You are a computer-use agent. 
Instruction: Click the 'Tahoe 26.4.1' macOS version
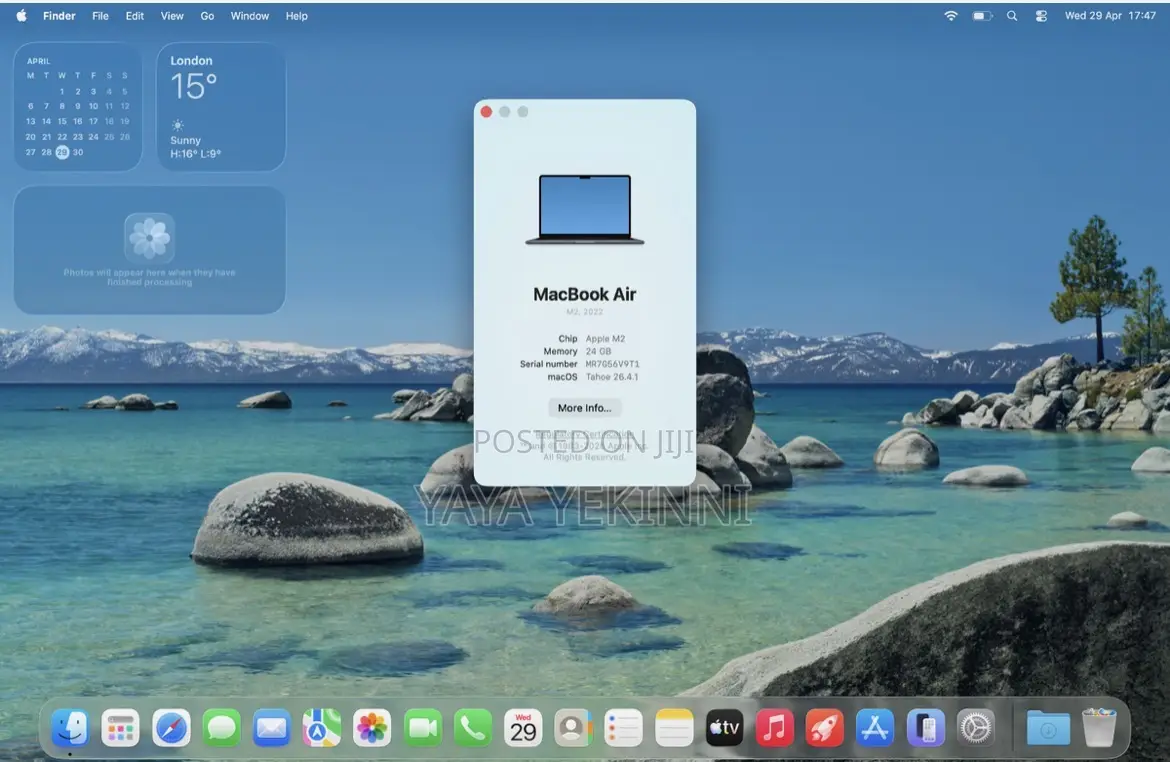611,377
